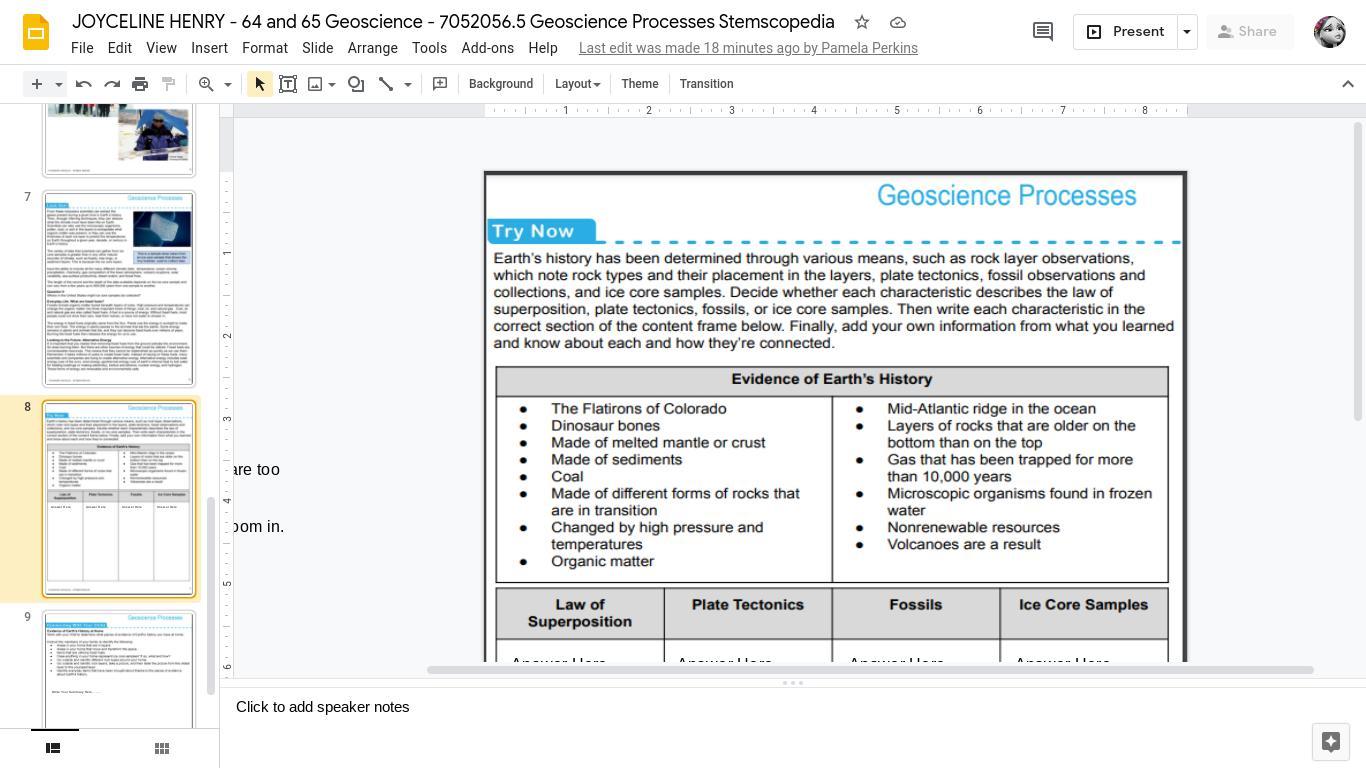Print the presentation

click(140, 84)
